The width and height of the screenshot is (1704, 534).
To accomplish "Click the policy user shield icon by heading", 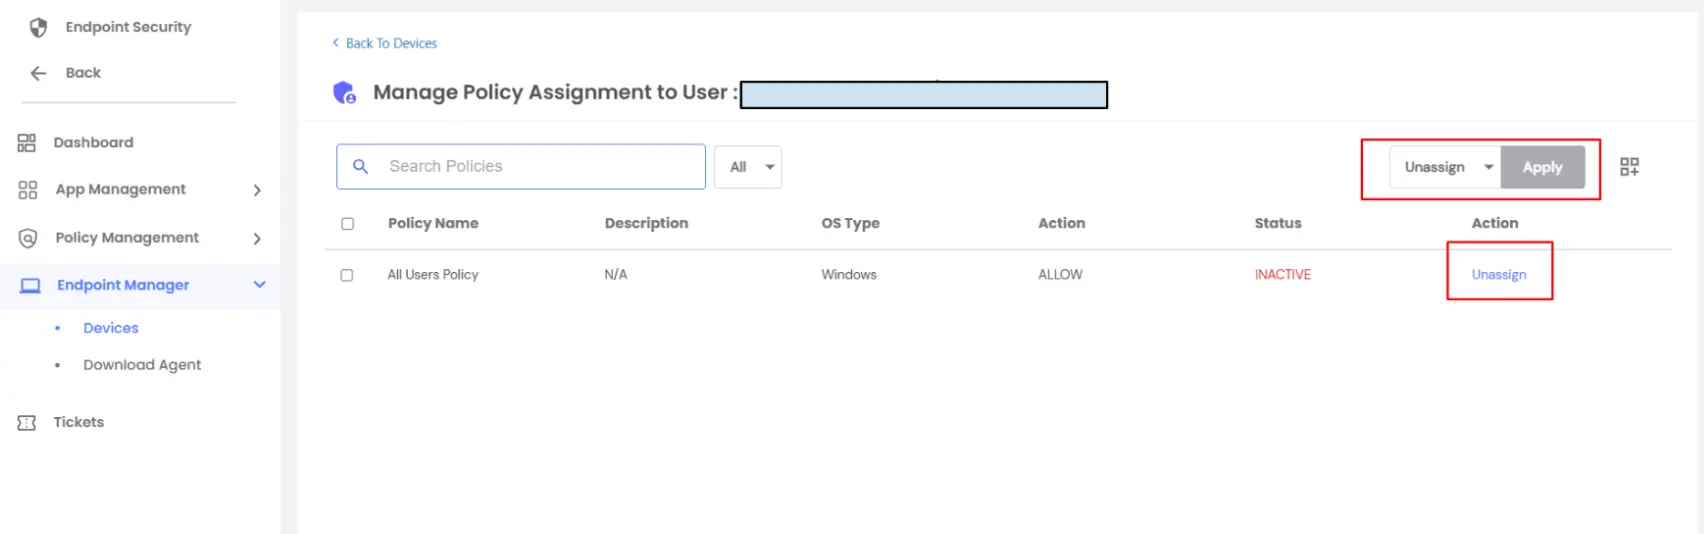I will [x=344, y=93].
